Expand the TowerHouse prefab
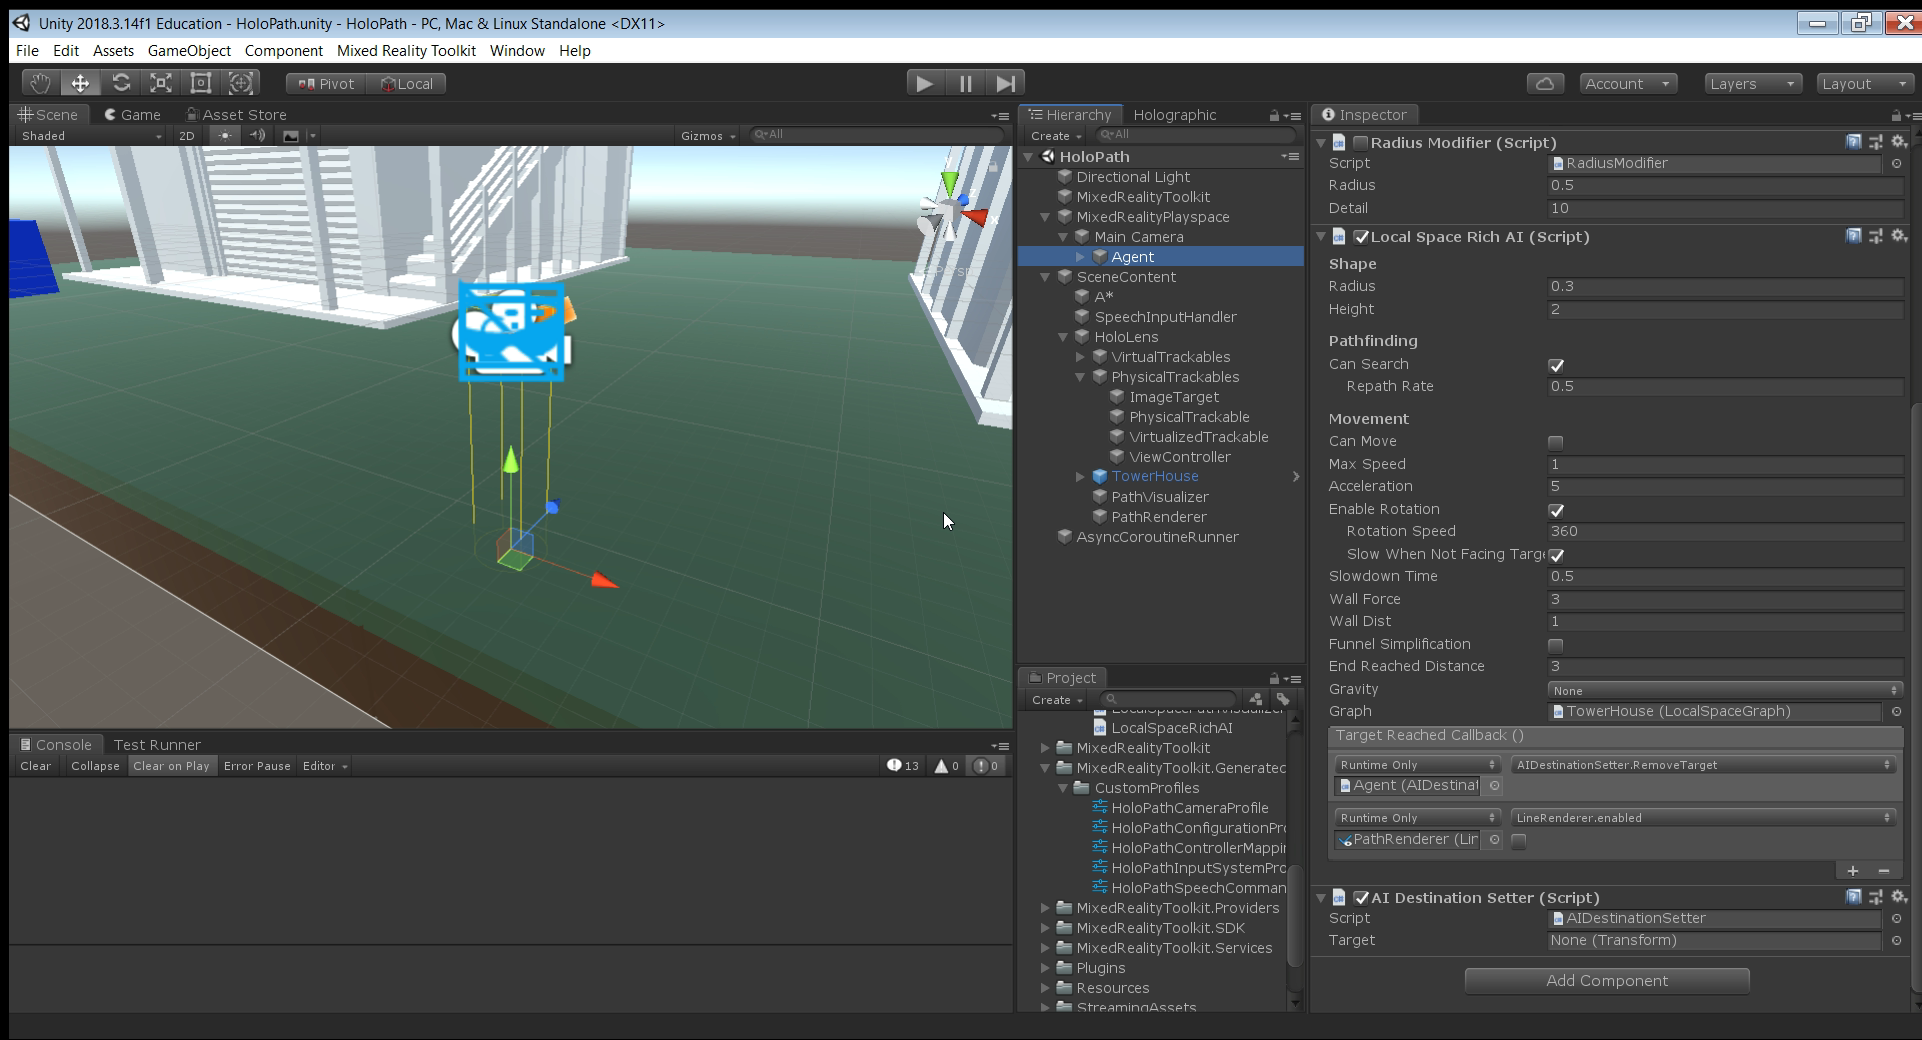The width and height of the screenshot is (1922, 1040). tap(1080, 477)
